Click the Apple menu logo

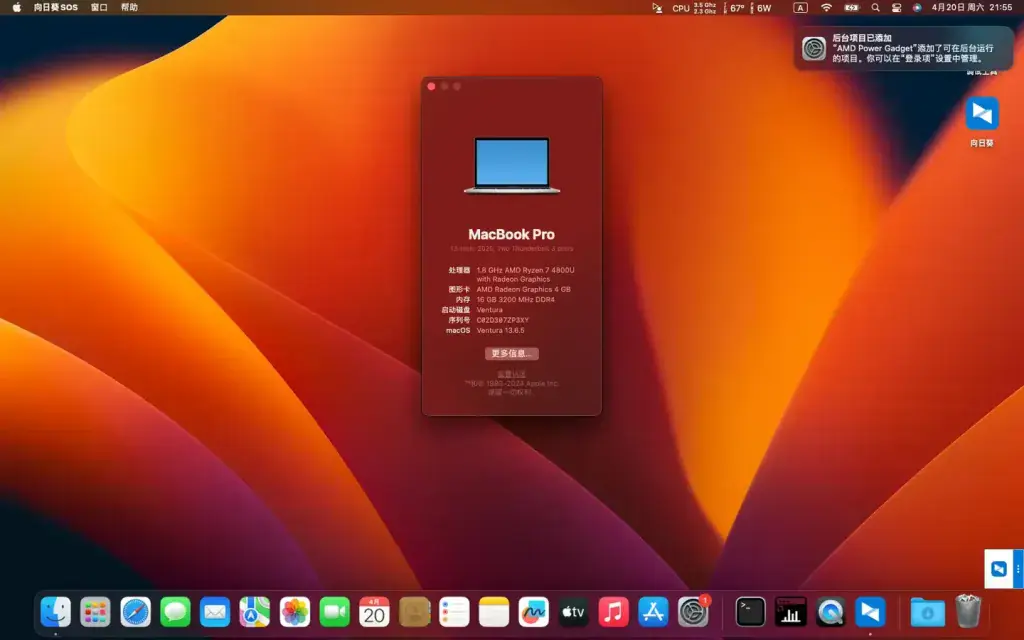pyautogui.click(x=16, y=7)
